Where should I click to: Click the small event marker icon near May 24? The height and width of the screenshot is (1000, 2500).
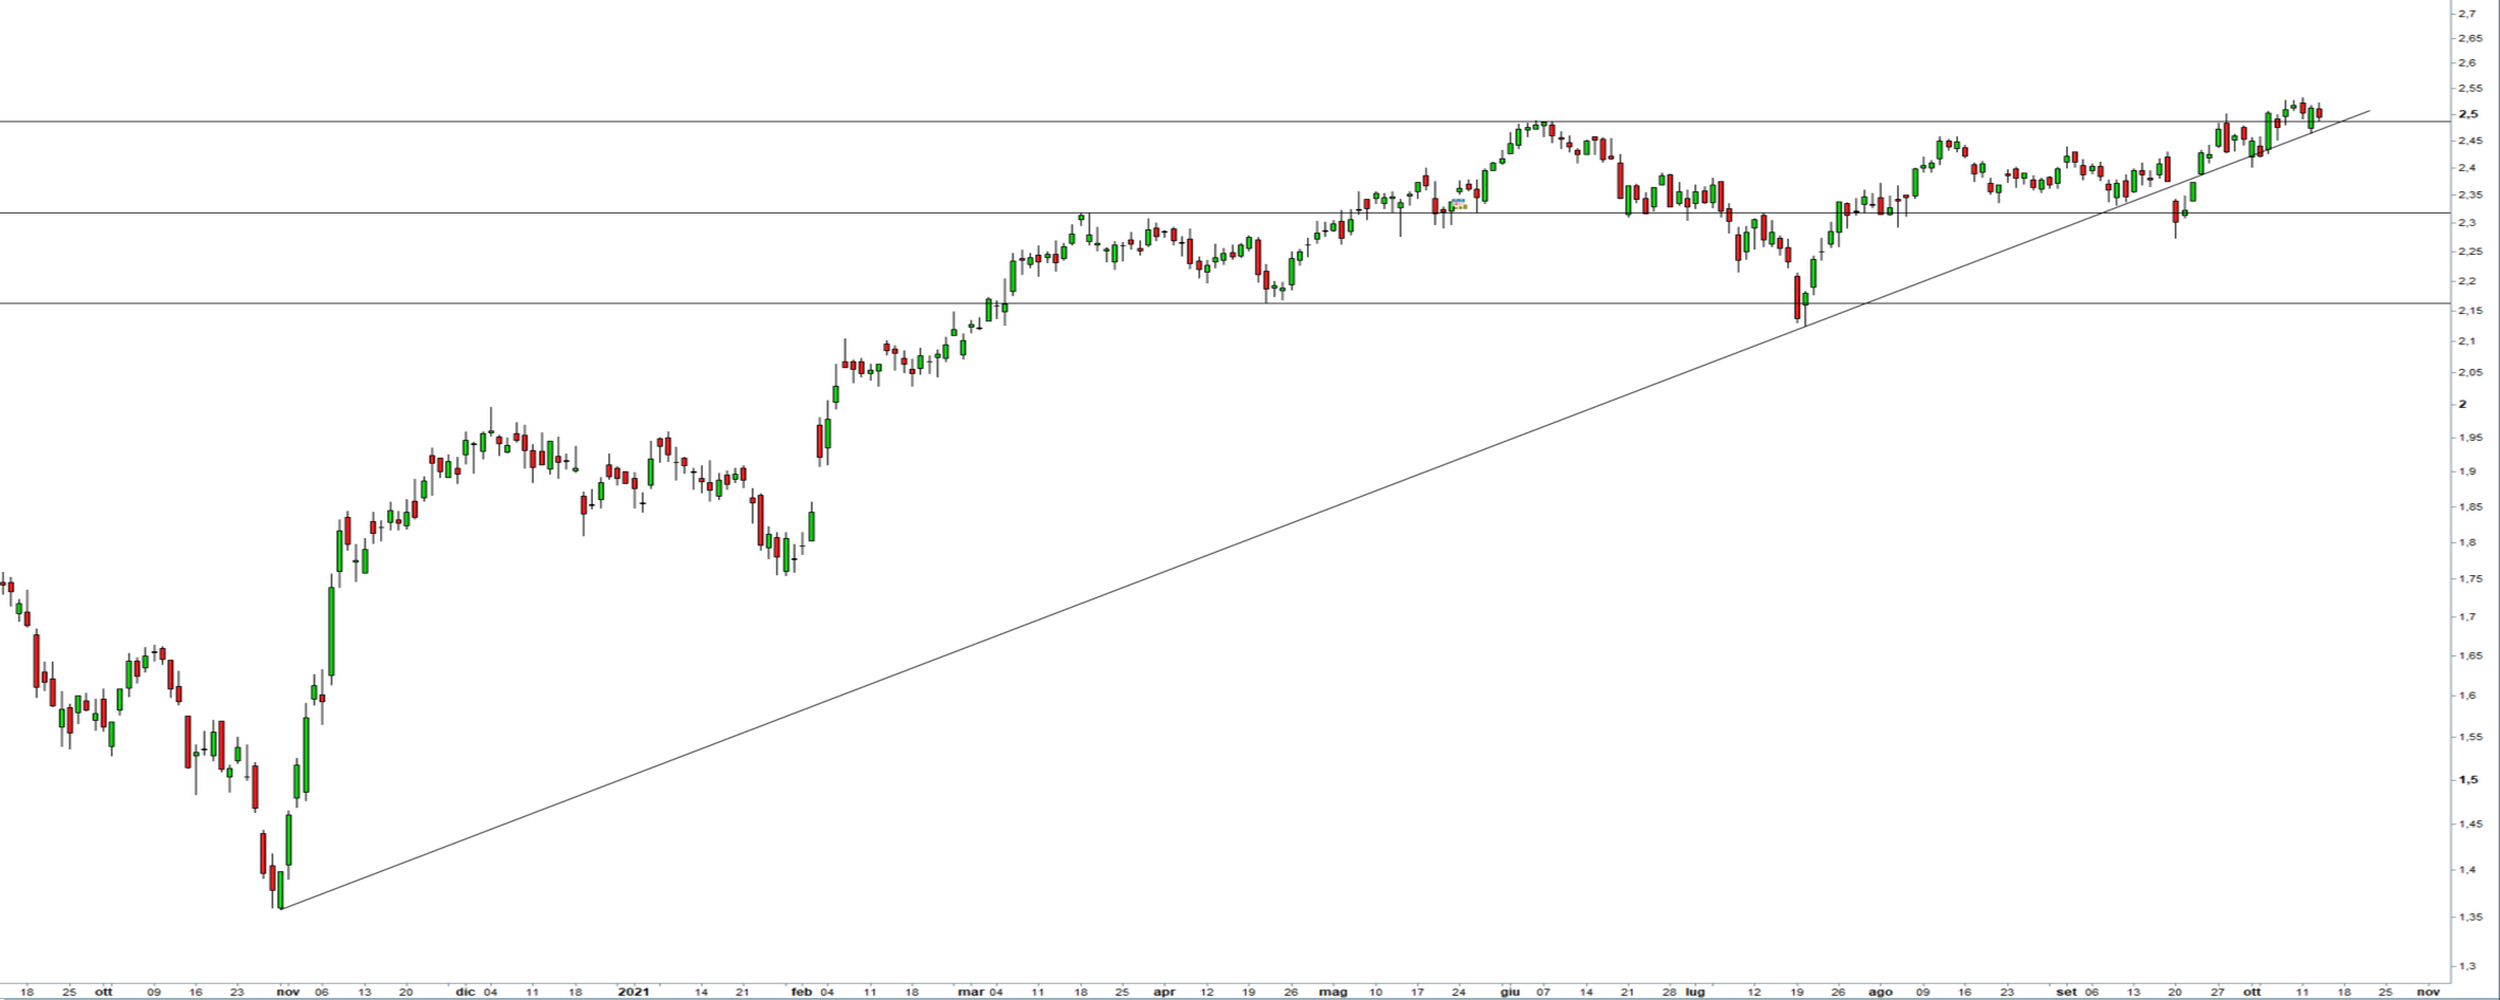coord(1459,203)
